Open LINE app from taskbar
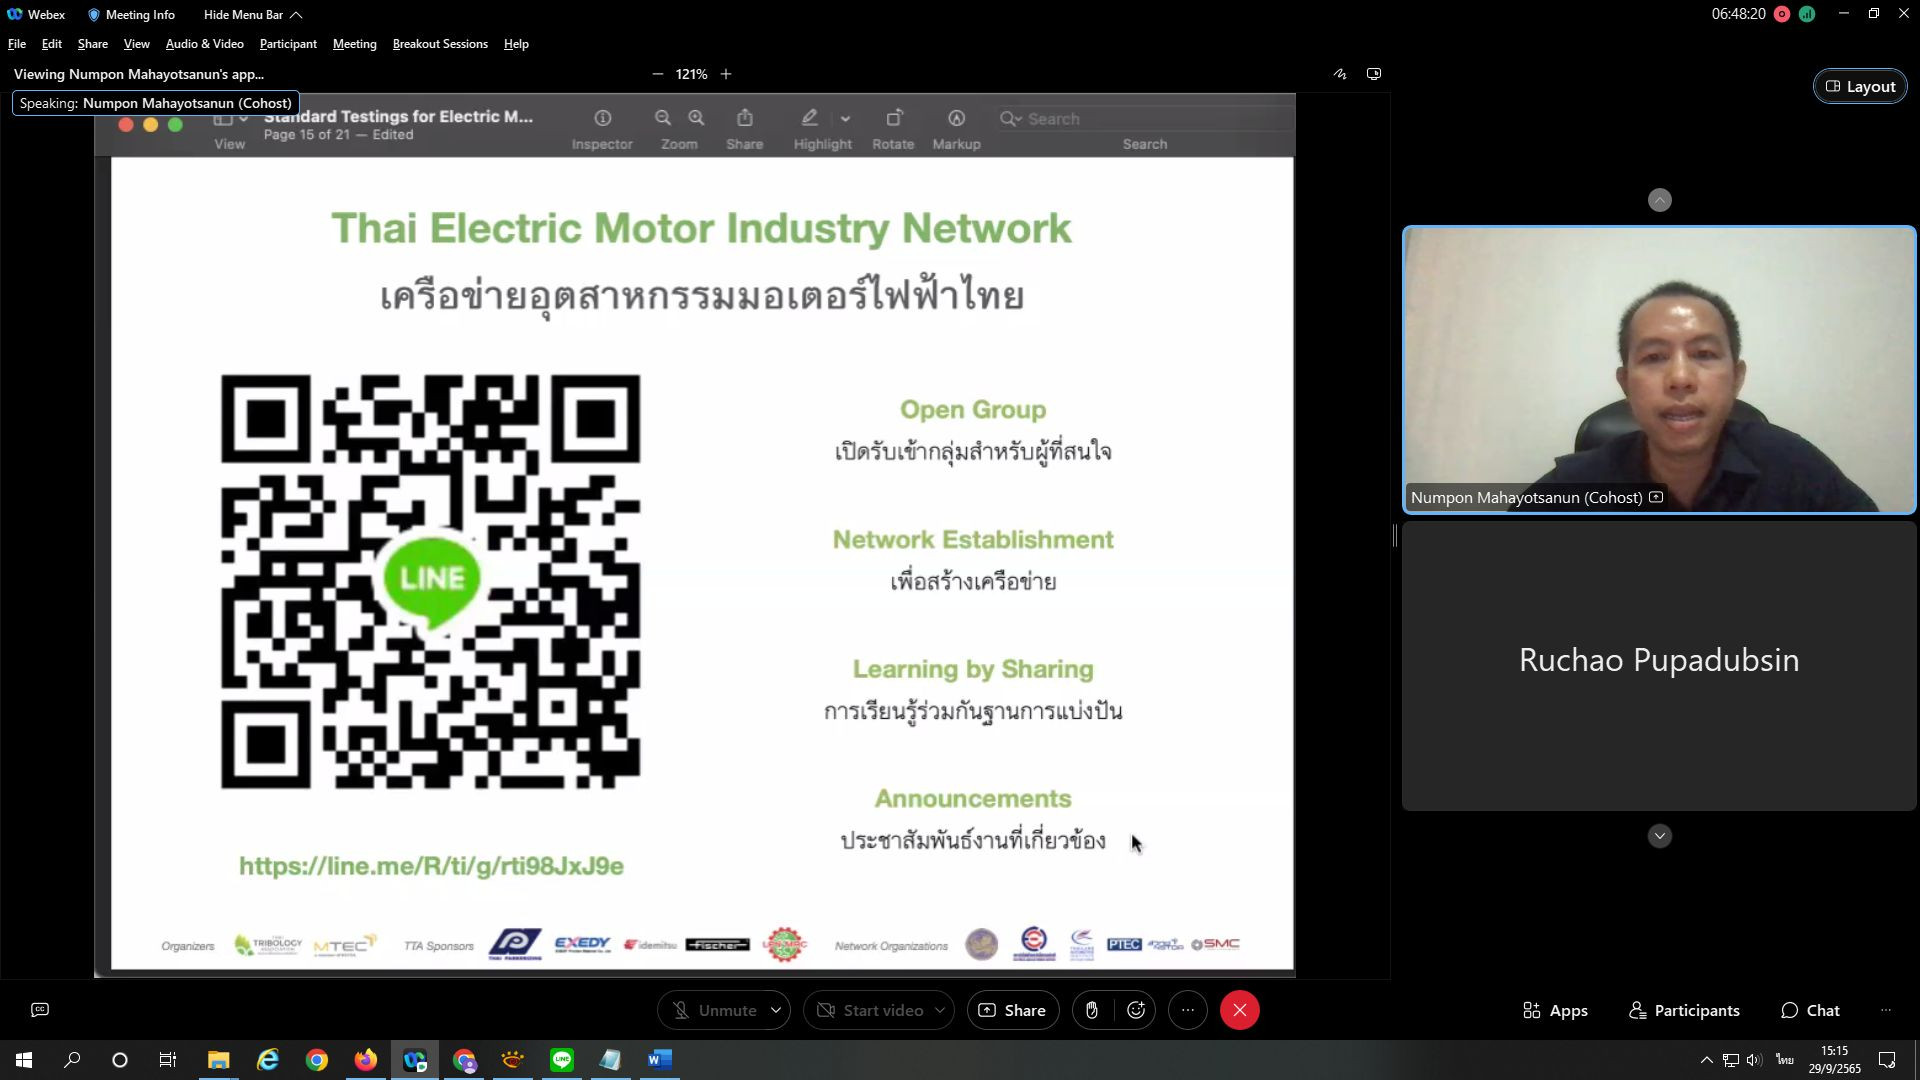This screenshot has width=1920, height=1080. pyautogui.click(x=562, y=1060)
